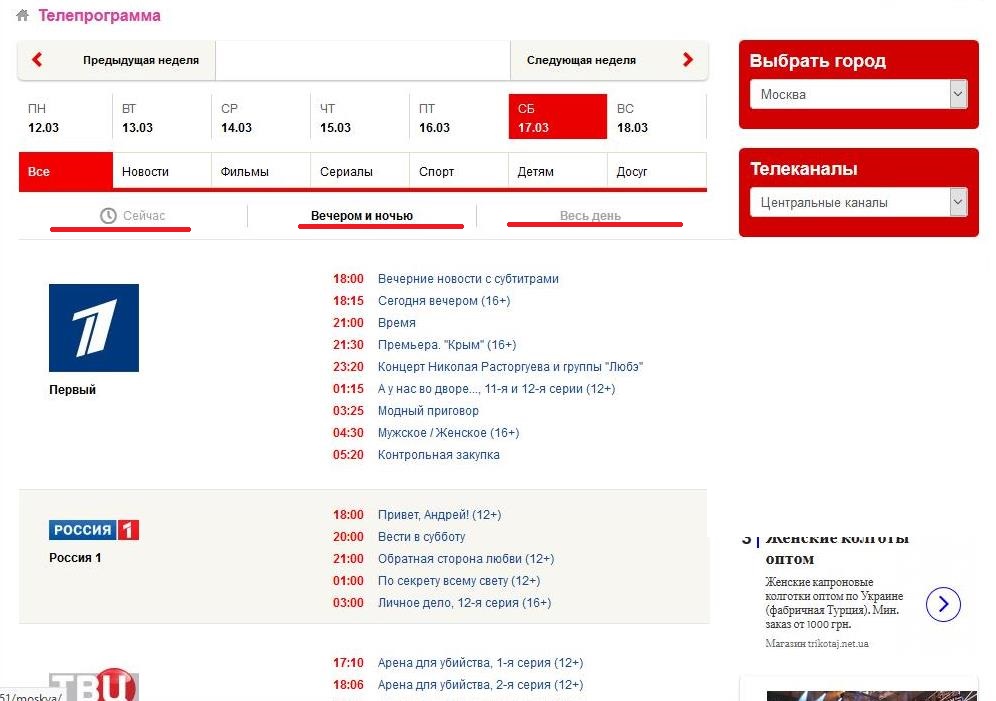Expand the Центральные каналы channel dropdown

pos(858,203)
